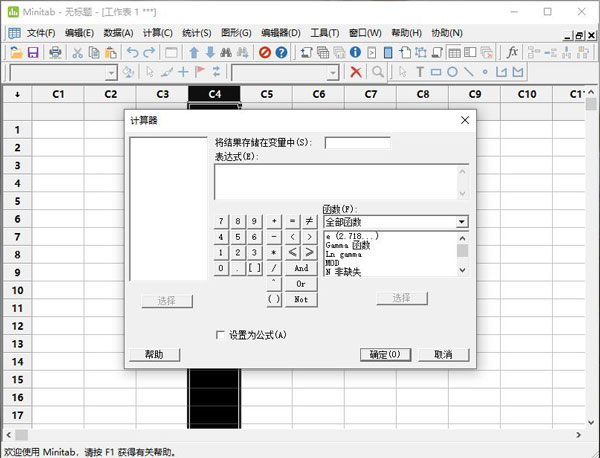The width and height of the screenshot is (600, 458).
Task: Open the first empty toolbar combo box dropdown
Action: (x=111, y=72)
